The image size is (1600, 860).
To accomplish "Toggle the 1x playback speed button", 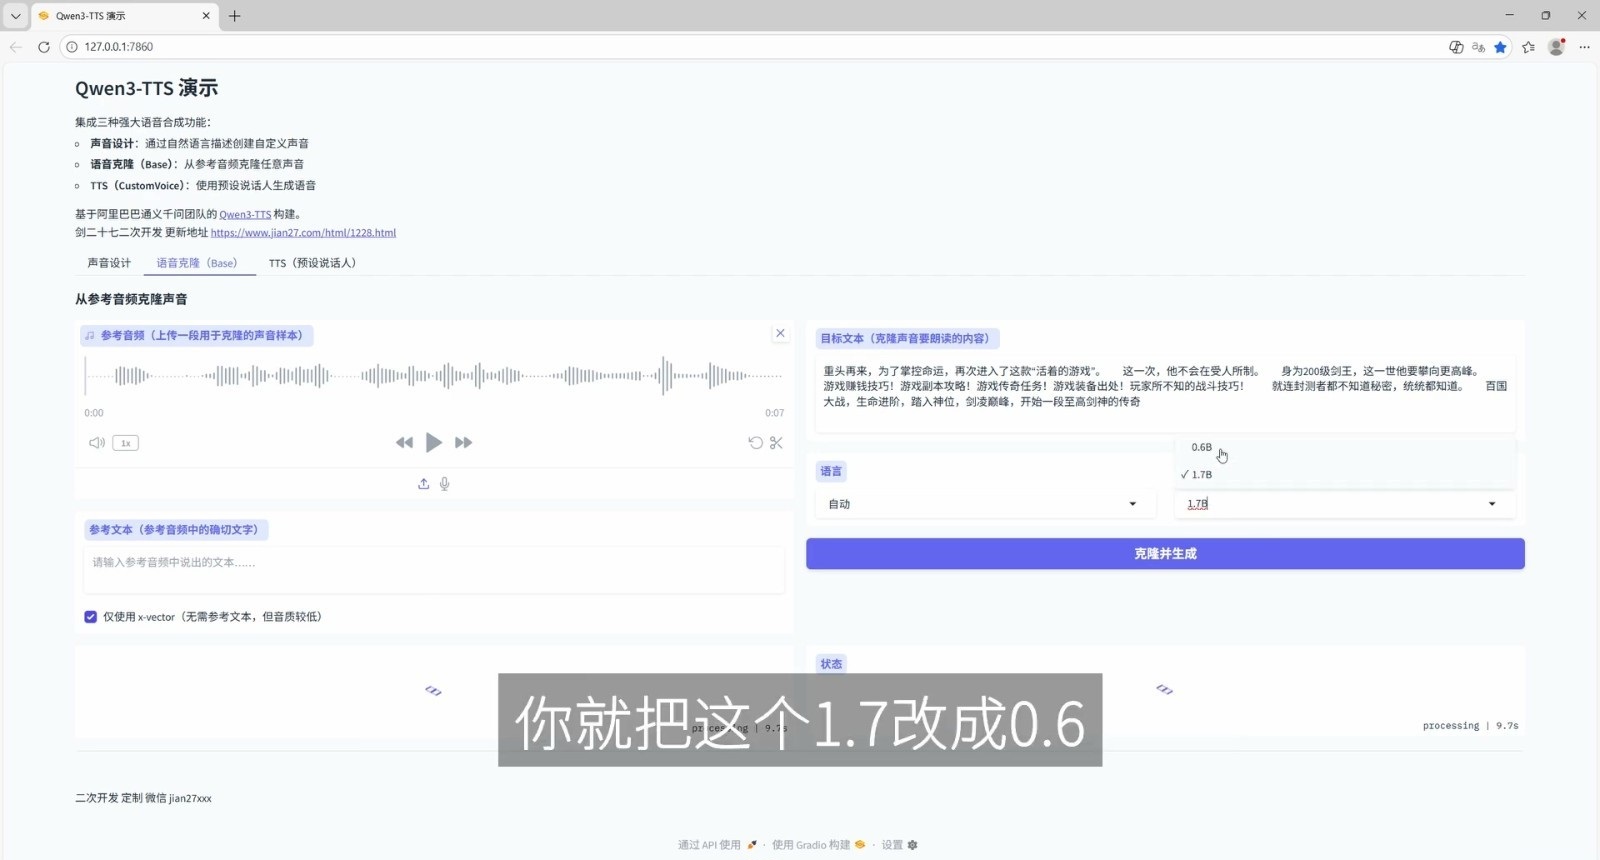I will click(x=126, y=443).
